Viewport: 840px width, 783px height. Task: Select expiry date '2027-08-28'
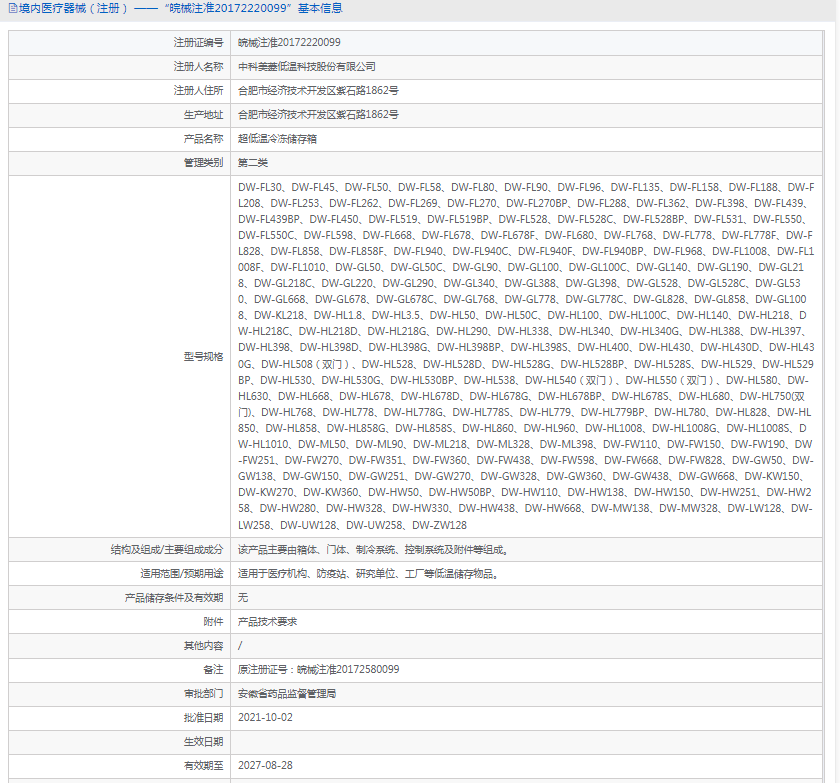click(x=265, y=766)
